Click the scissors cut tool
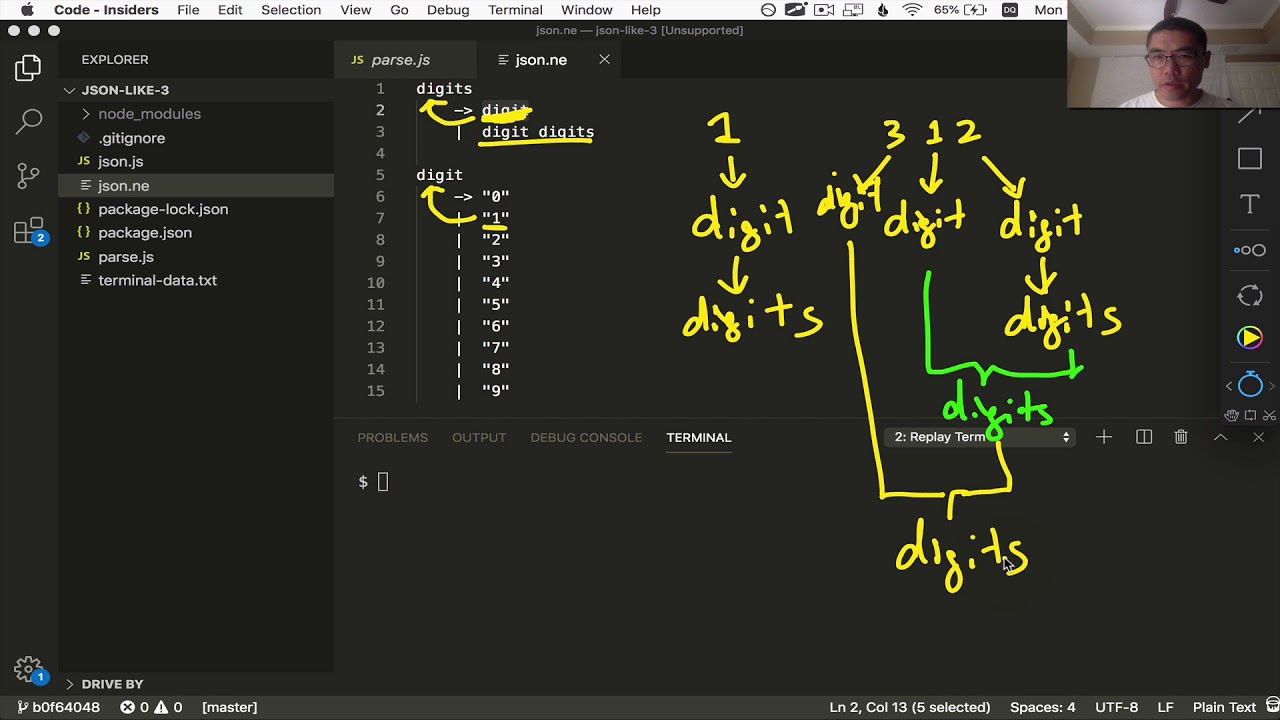 coord(1269,415)
